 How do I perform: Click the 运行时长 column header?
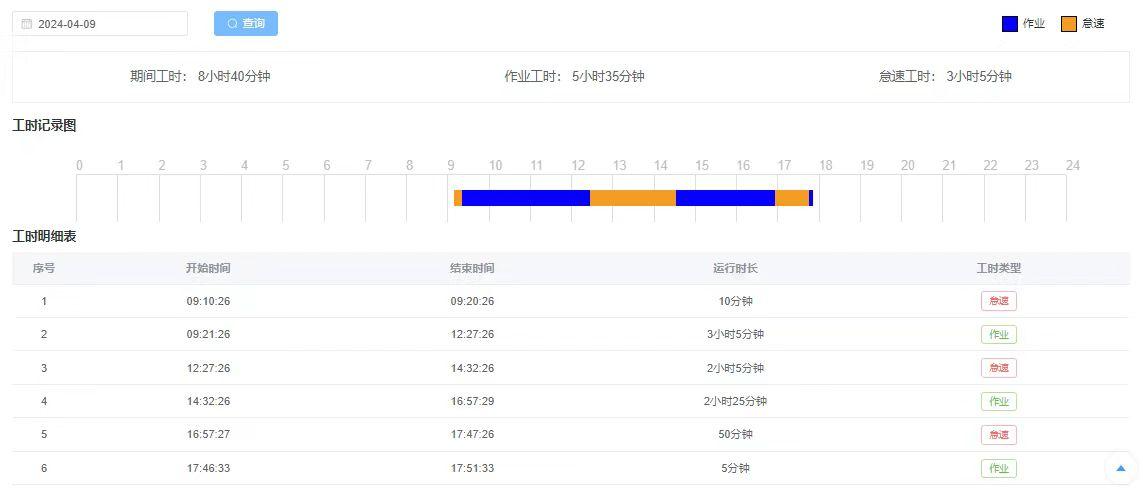point(735,268)
